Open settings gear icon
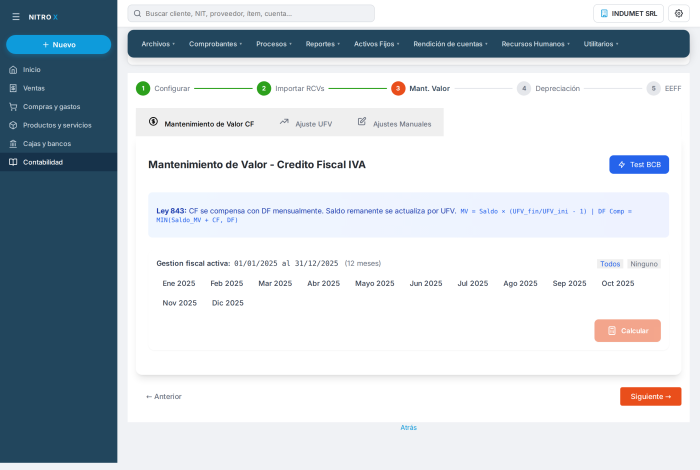This screenshot has height=470, width=700. coord(679,13)
